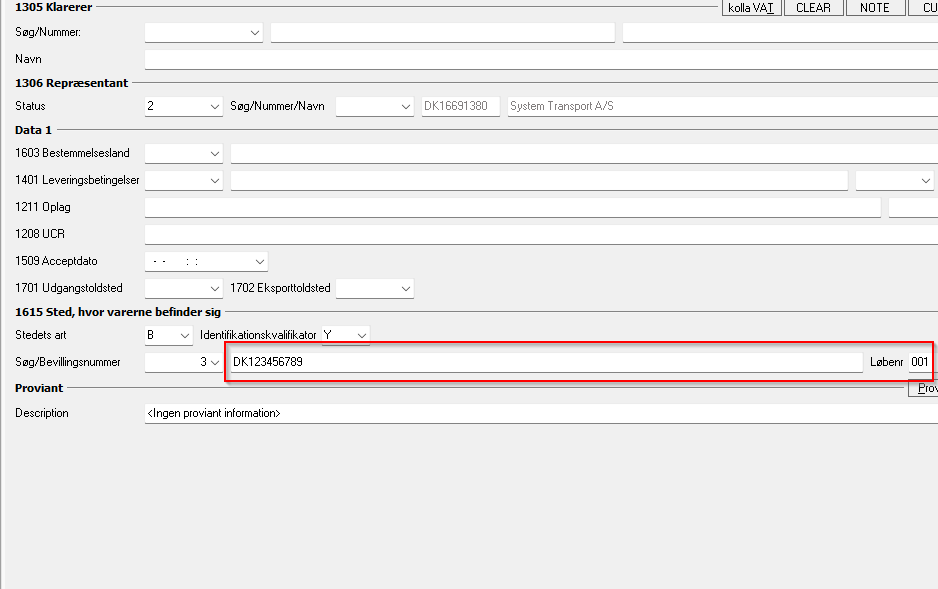Focus the 1208 UCR text field
The height and width of the screenshot is (589, 938).
(x=540, y=235)
